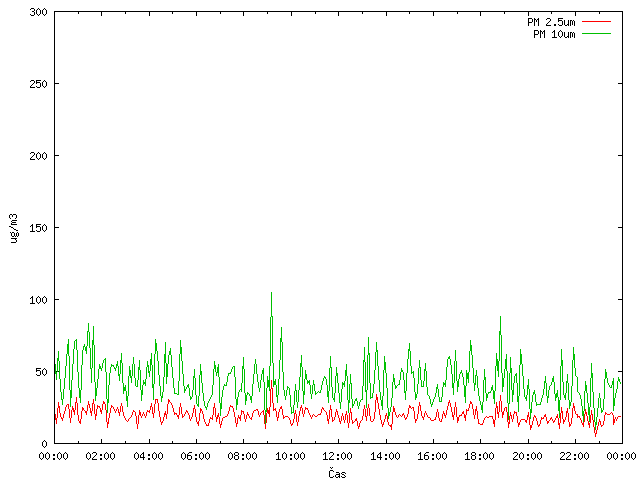Image resolution: width=640 pixels, height=480 pixels.
Task: Click the 16:00 time label
Action: pos(432,456)
